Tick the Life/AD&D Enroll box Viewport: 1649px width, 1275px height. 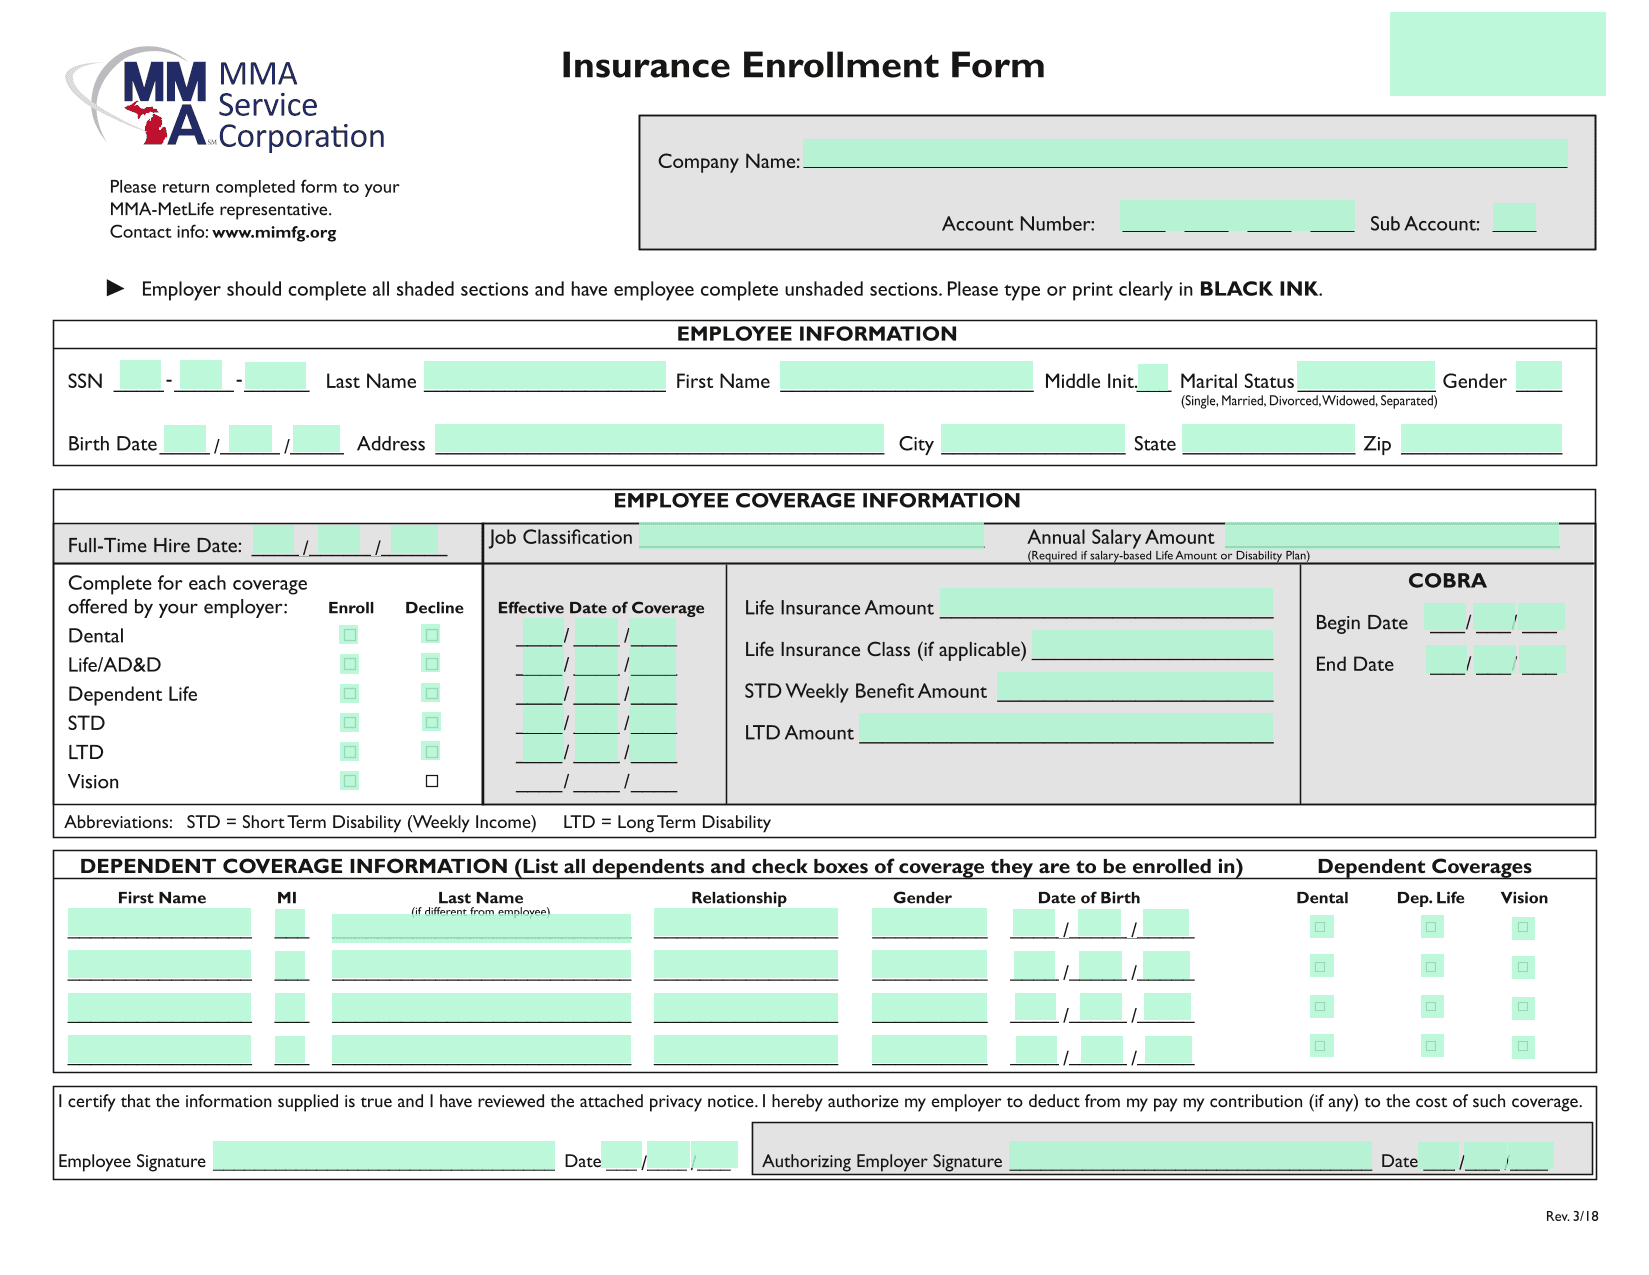pyautogui.click(x=349, y=664)
